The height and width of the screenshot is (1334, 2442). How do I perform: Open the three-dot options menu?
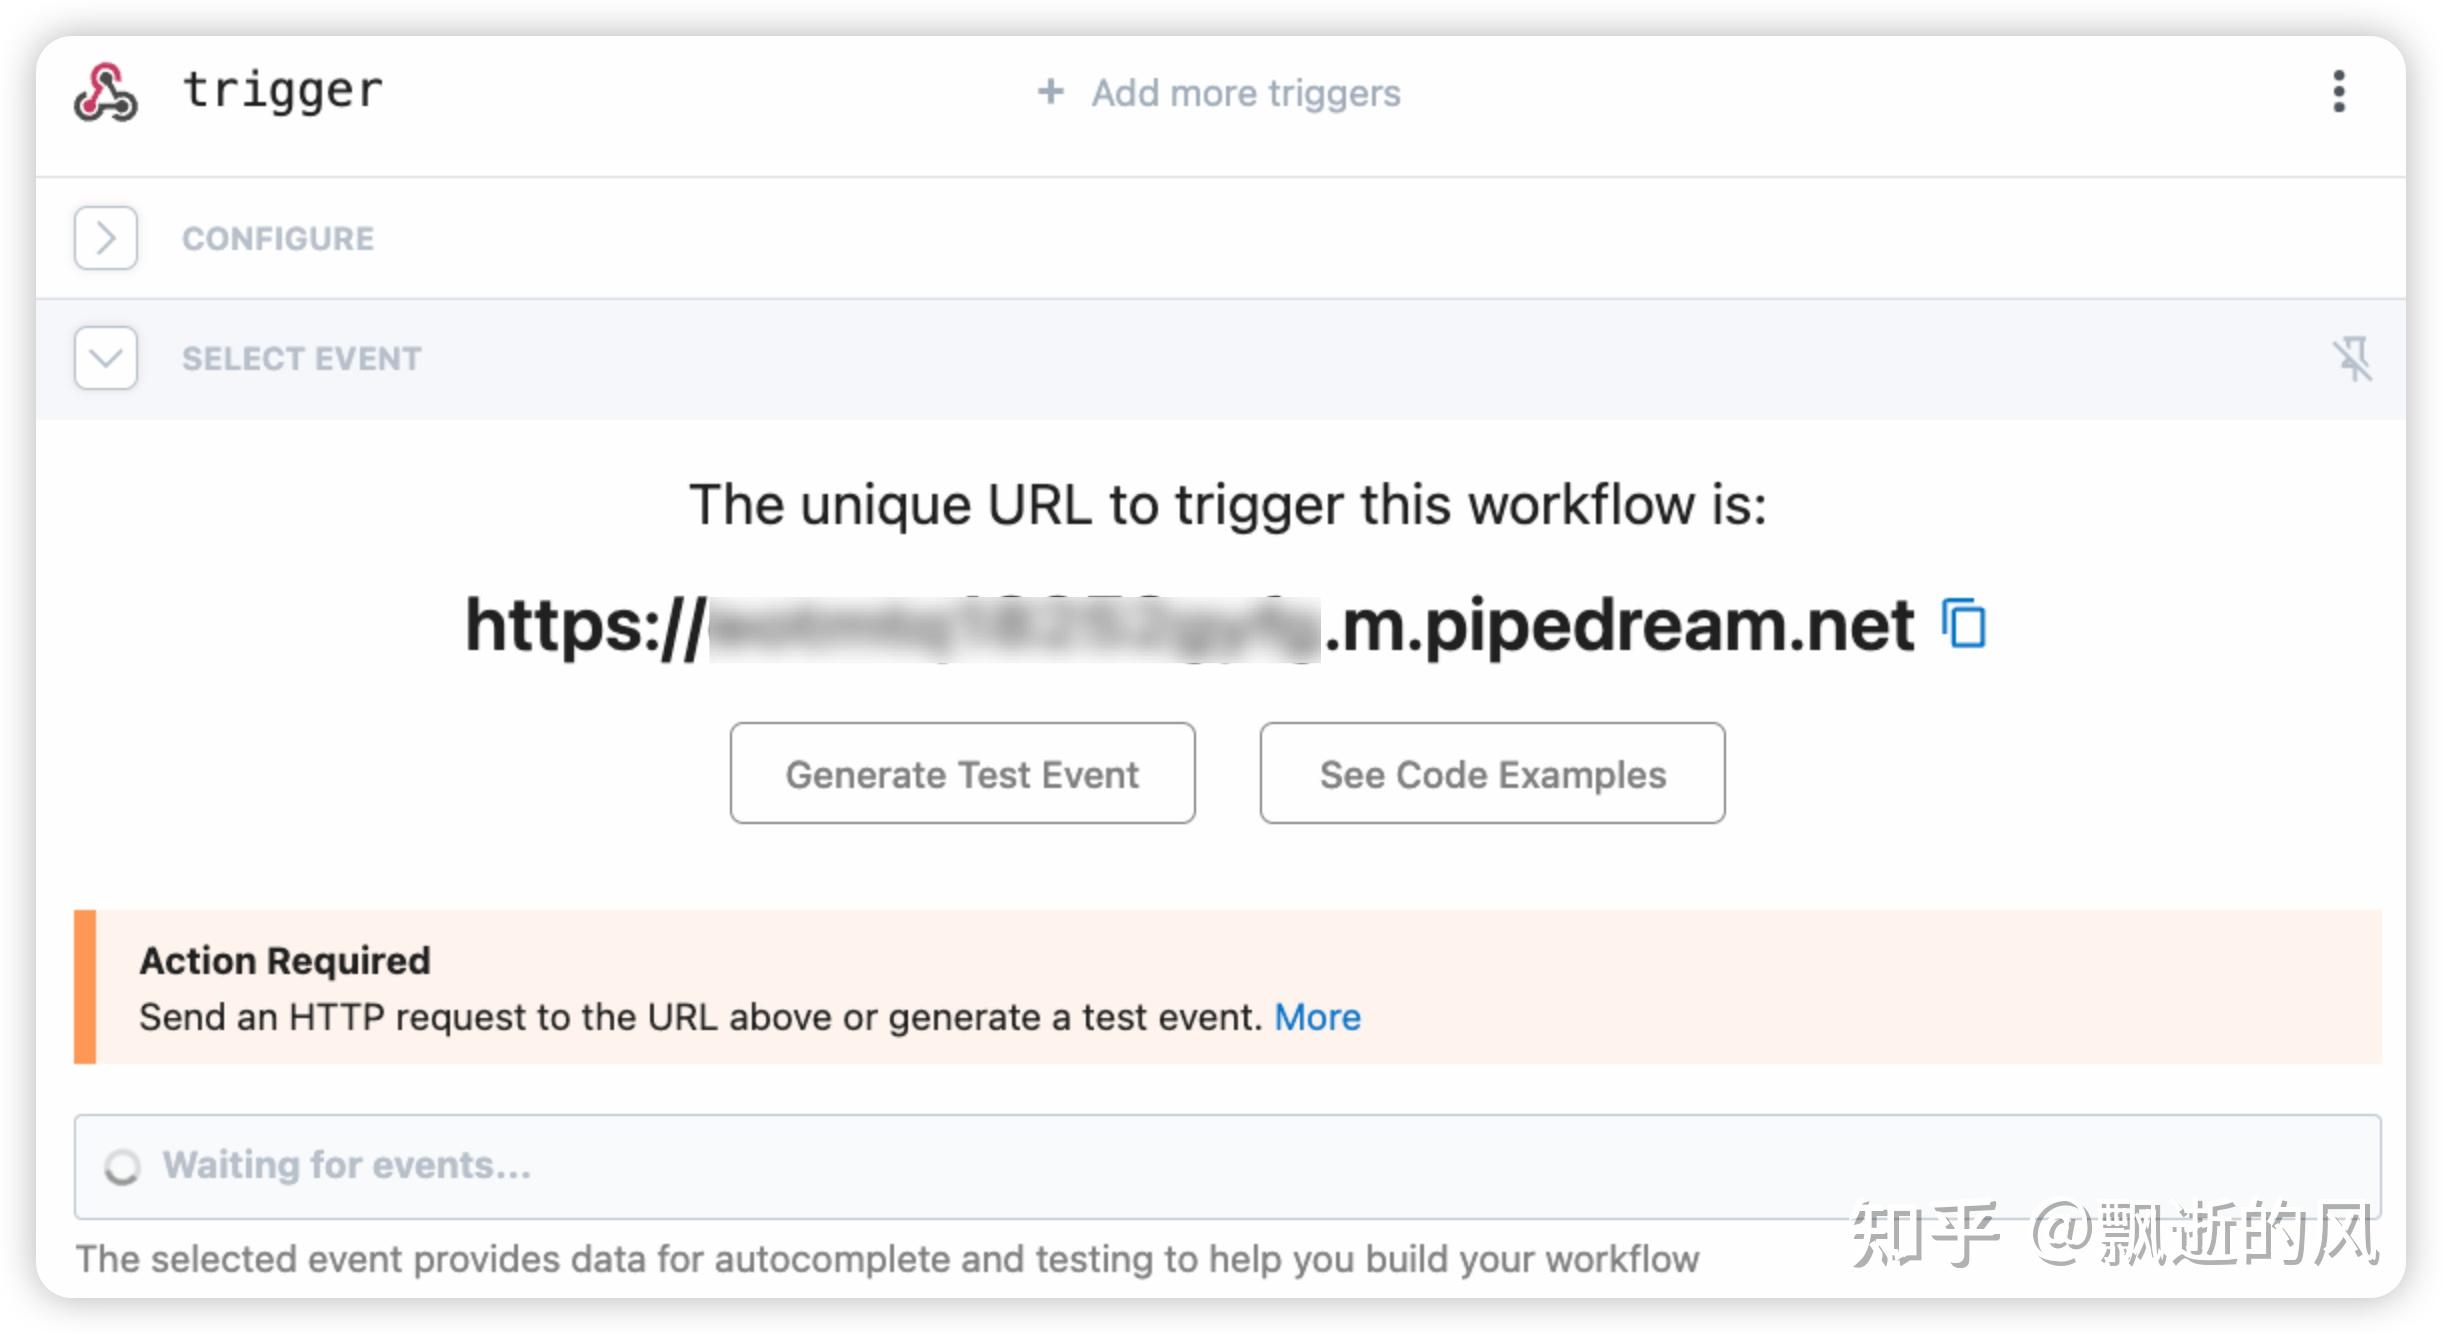(x=2338, y=92)
